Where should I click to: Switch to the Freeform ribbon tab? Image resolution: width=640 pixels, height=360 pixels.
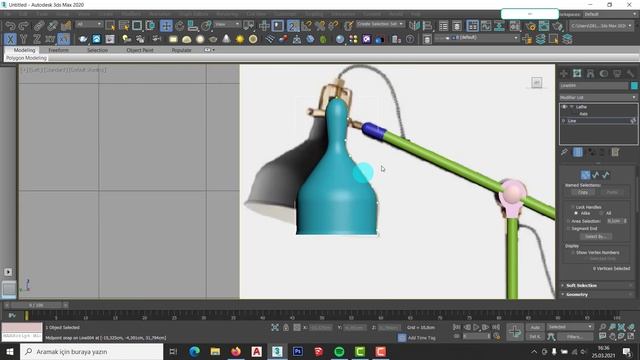click(x=58, y=50)
